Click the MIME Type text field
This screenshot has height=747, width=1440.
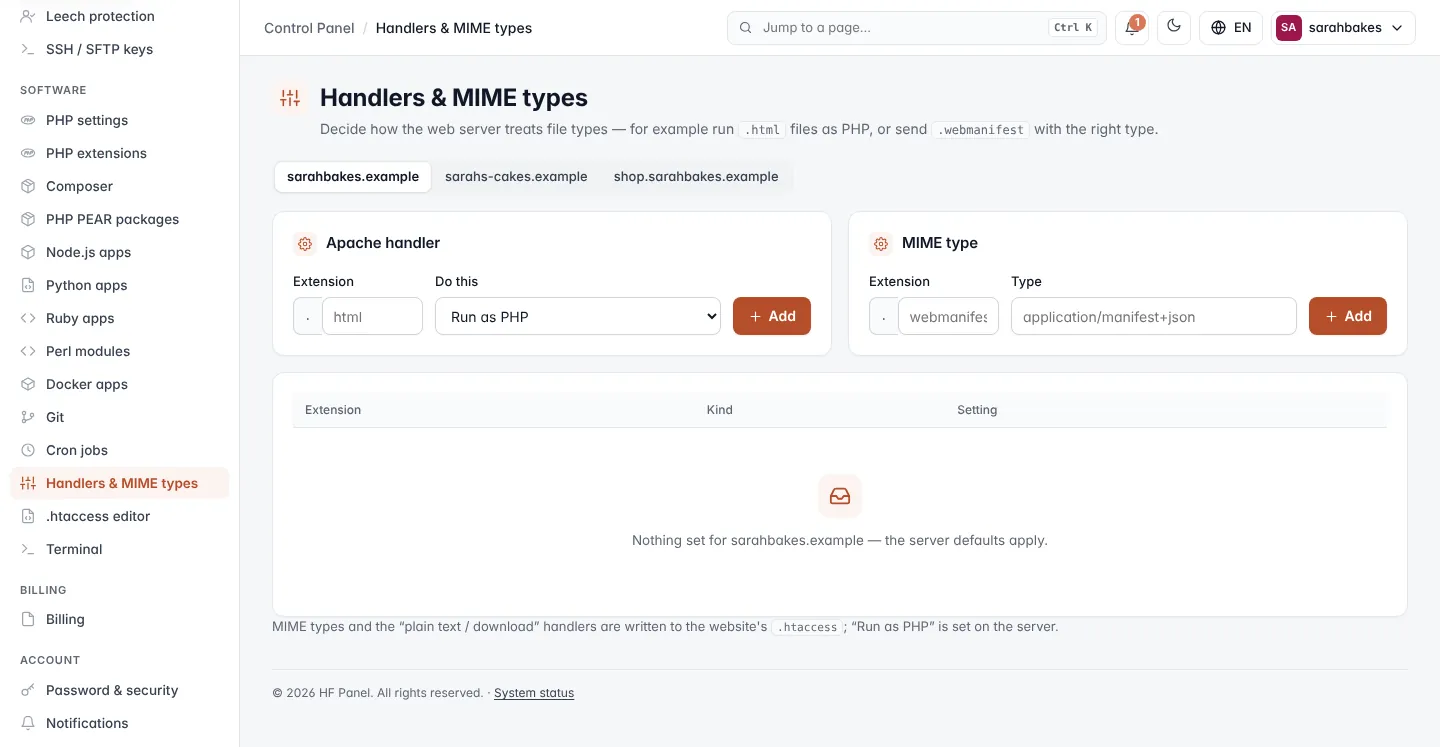(x=1154, y=316)
